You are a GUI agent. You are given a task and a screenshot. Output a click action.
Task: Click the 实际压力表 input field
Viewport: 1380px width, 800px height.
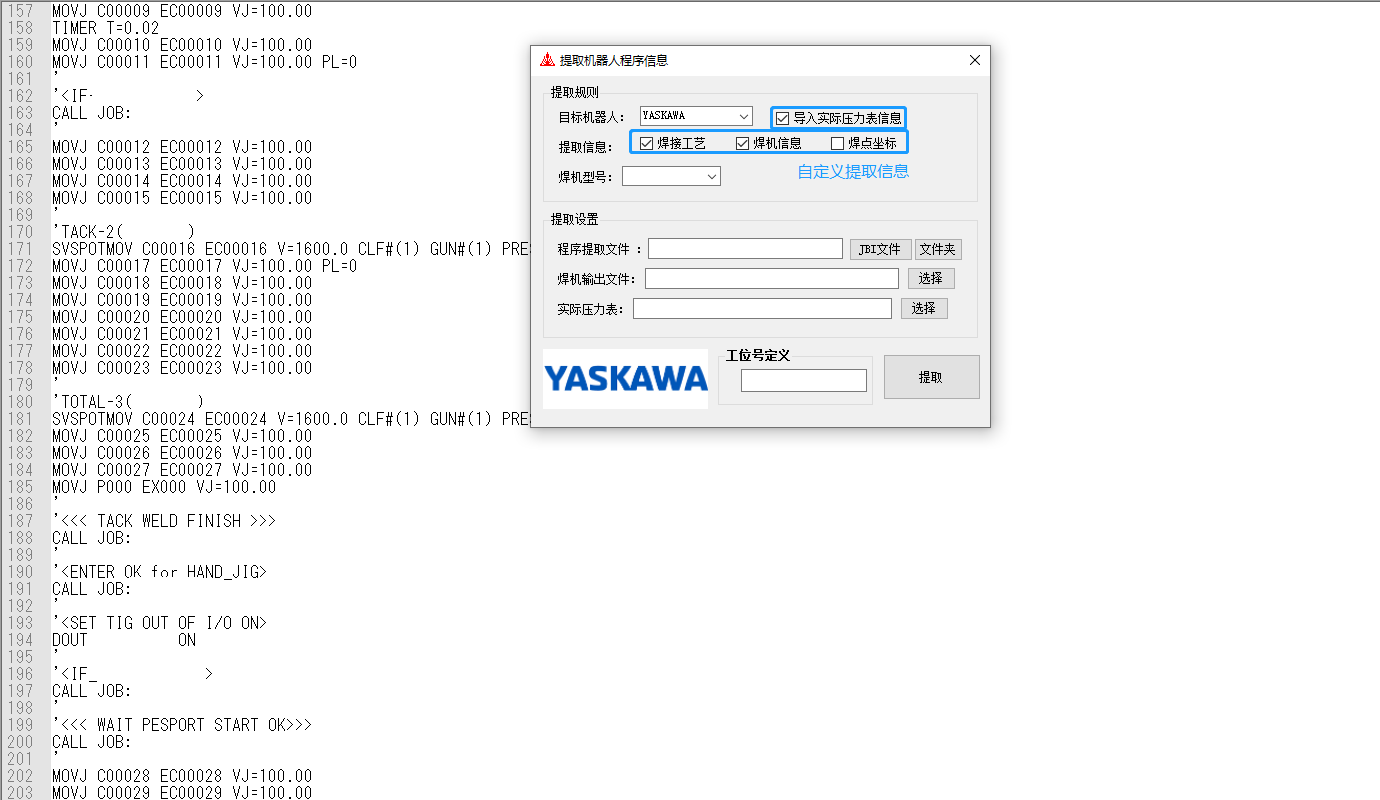pos(762,308)
